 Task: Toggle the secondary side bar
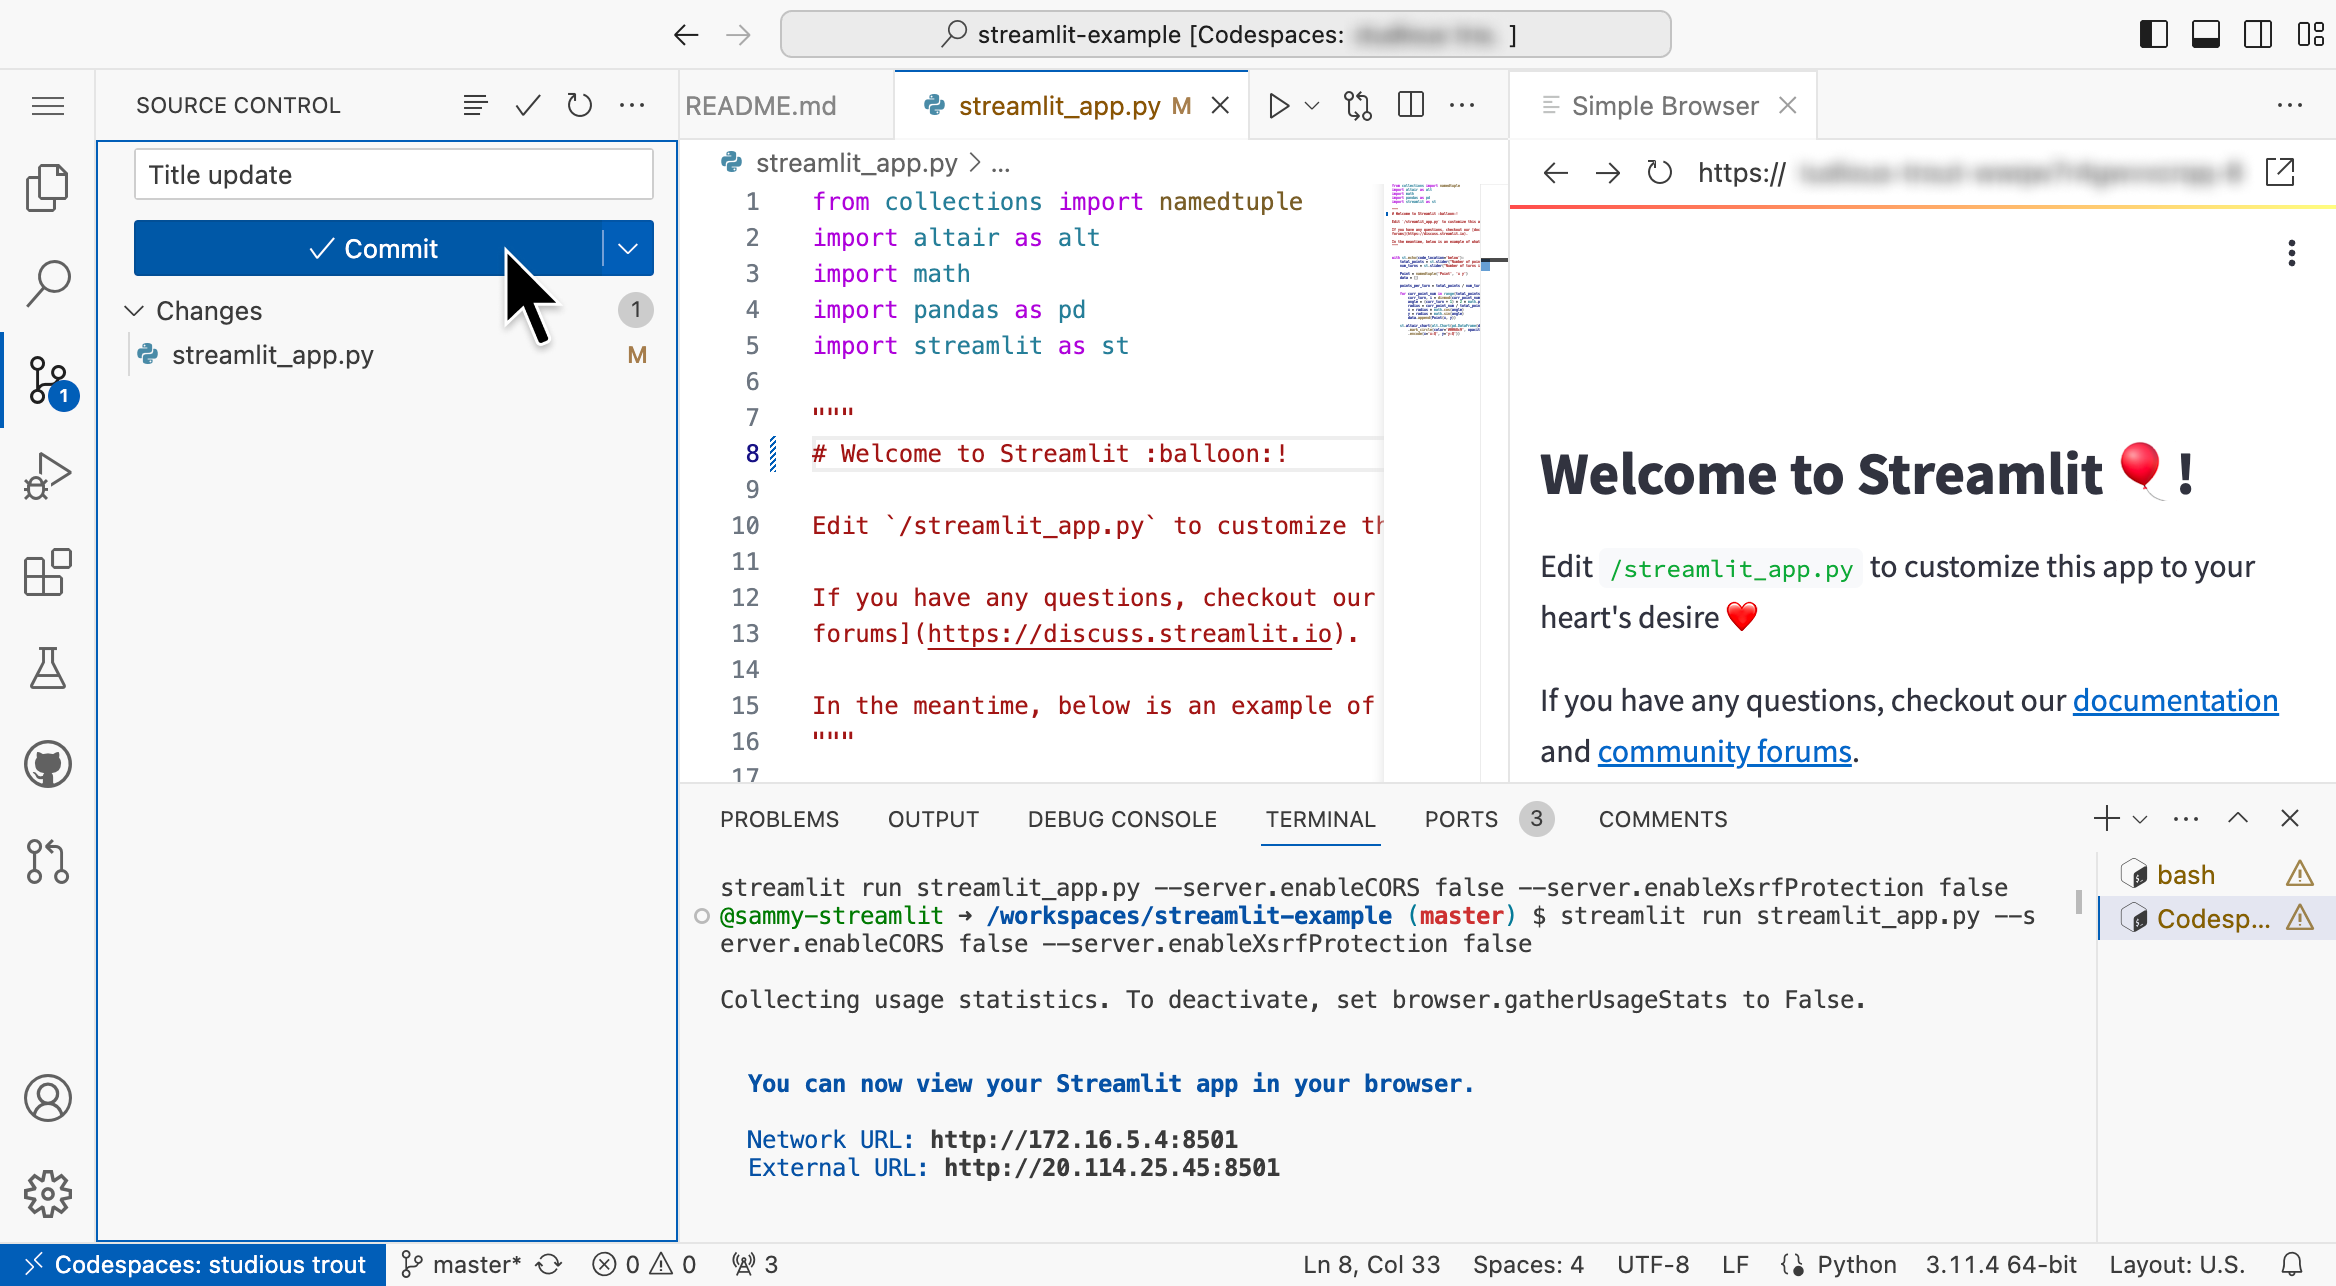(x=2257, y=35)
